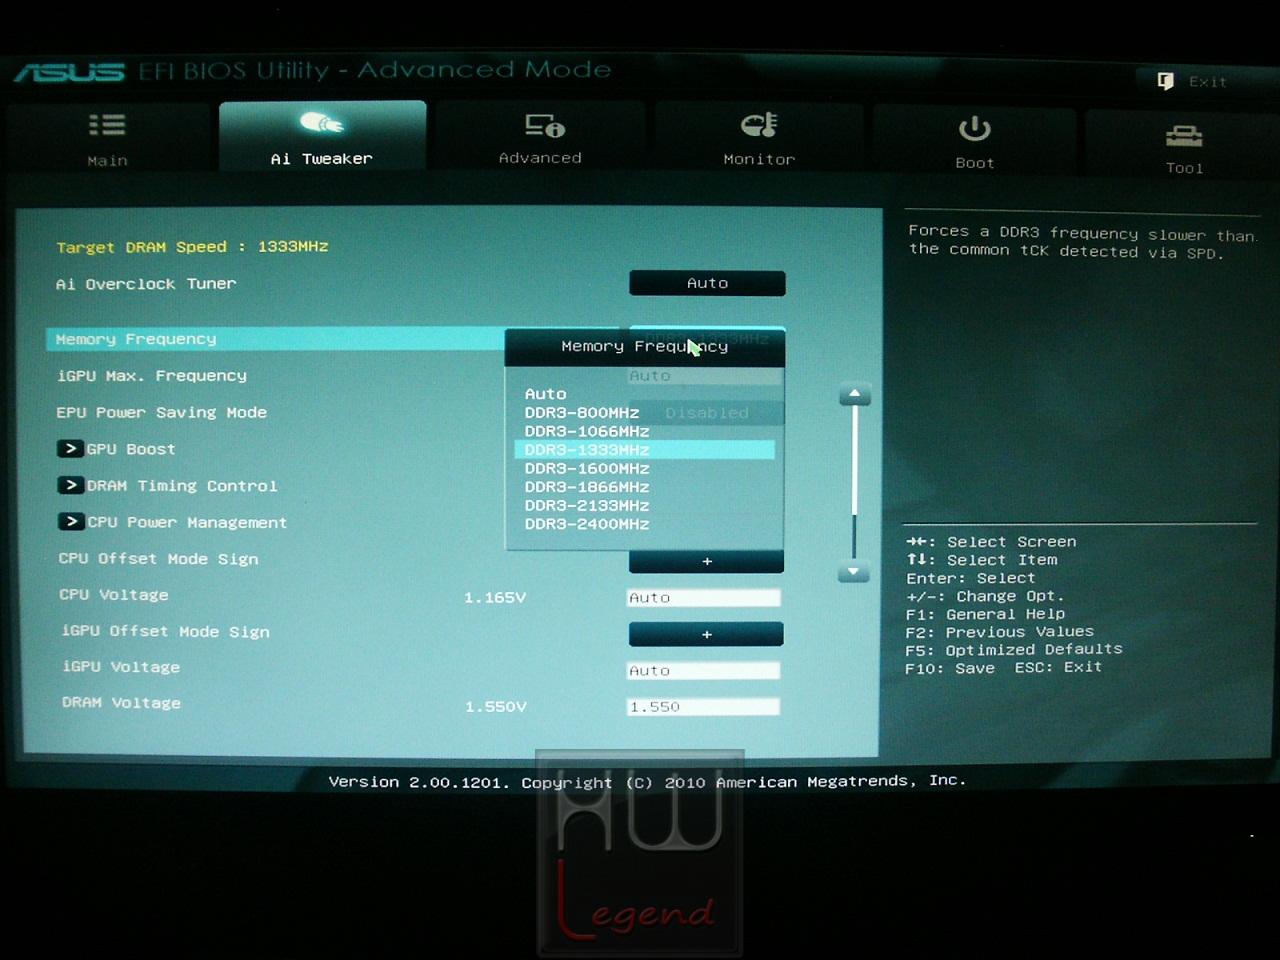This screenshot has height=960, width=1280.
Task: Open CPU Power Management settings
Action: [x=187, y=522]
